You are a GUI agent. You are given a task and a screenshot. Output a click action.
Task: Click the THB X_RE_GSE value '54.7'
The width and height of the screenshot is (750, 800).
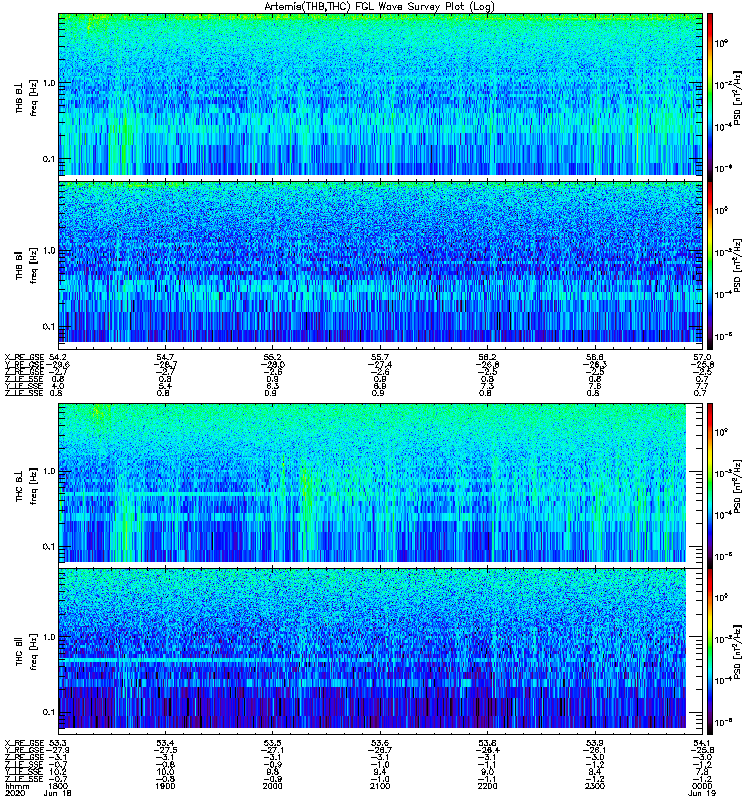(165, 357)
